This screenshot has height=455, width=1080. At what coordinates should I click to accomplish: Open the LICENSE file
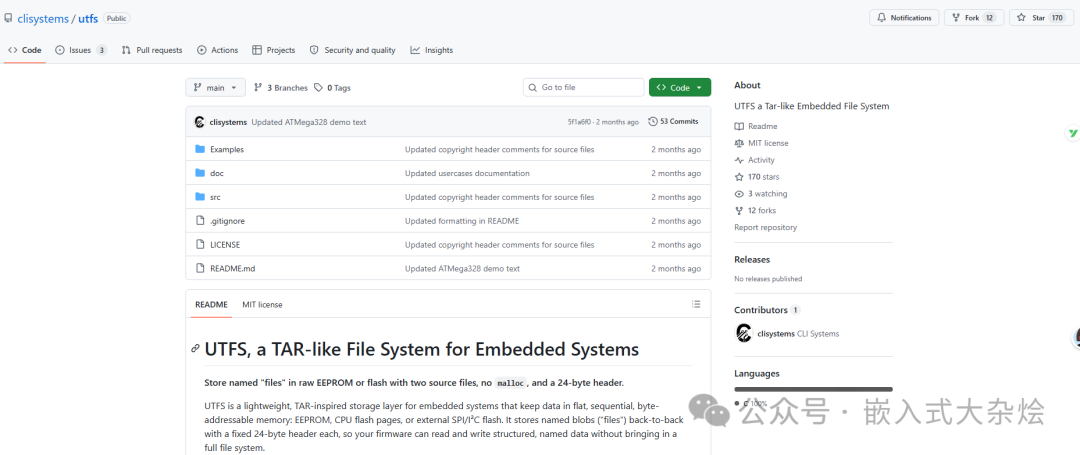pos(225,245)
